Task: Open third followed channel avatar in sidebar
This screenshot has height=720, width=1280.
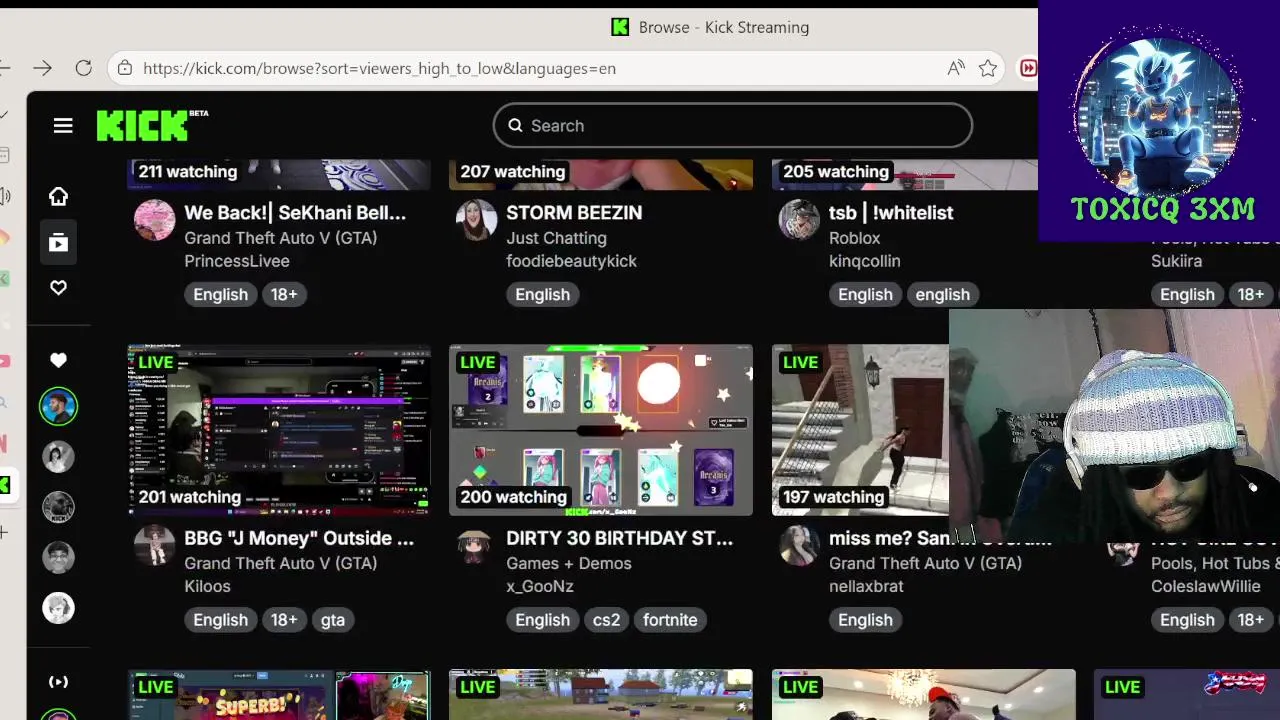Action: 58,507
